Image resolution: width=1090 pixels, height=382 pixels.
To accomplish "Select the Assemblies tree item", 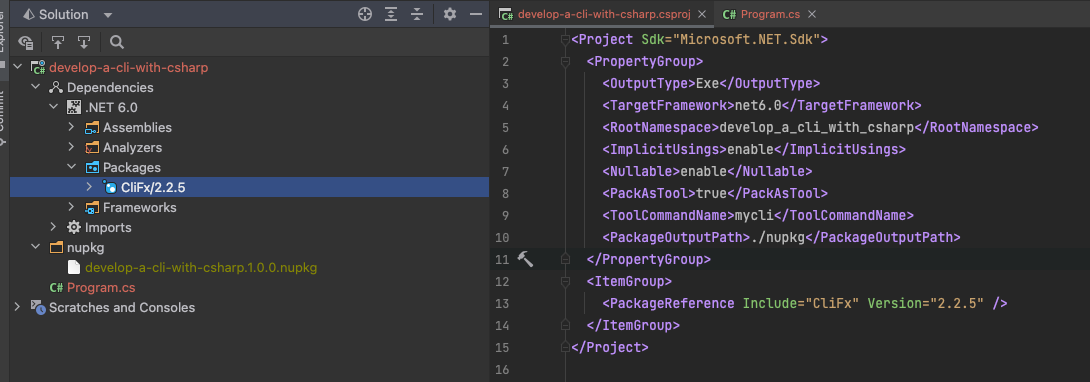I will [x=138, y=128].
